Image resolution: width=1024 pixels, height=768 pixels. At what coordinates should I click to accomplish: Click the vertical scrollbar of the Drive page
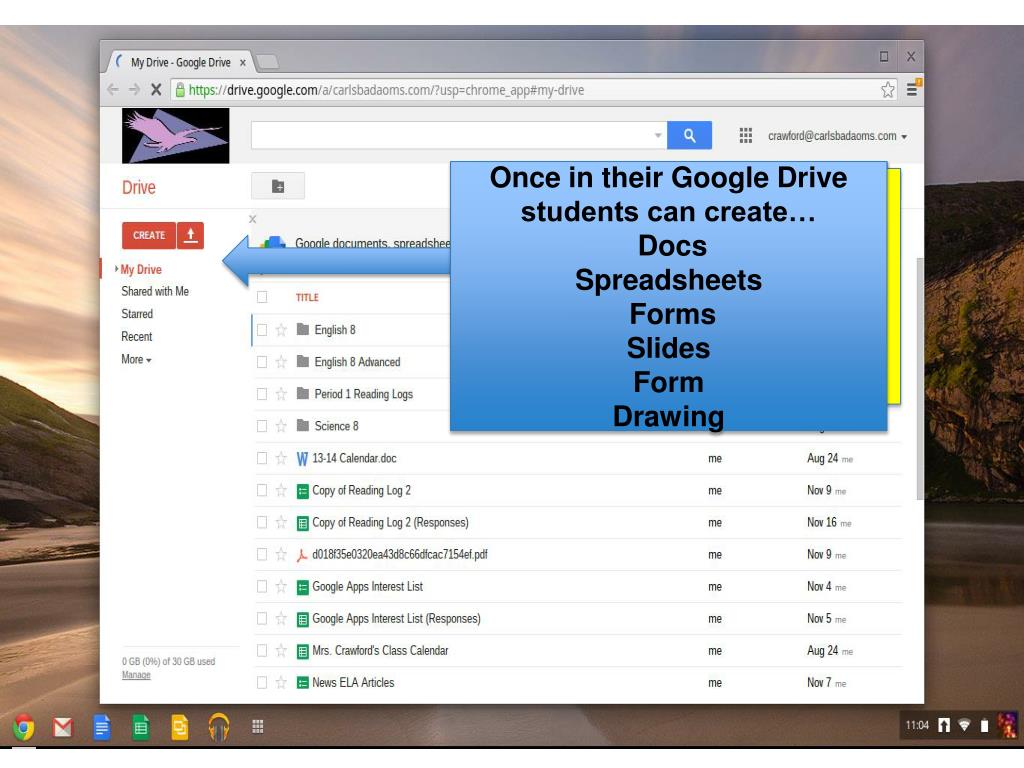(x=920, y=379)
